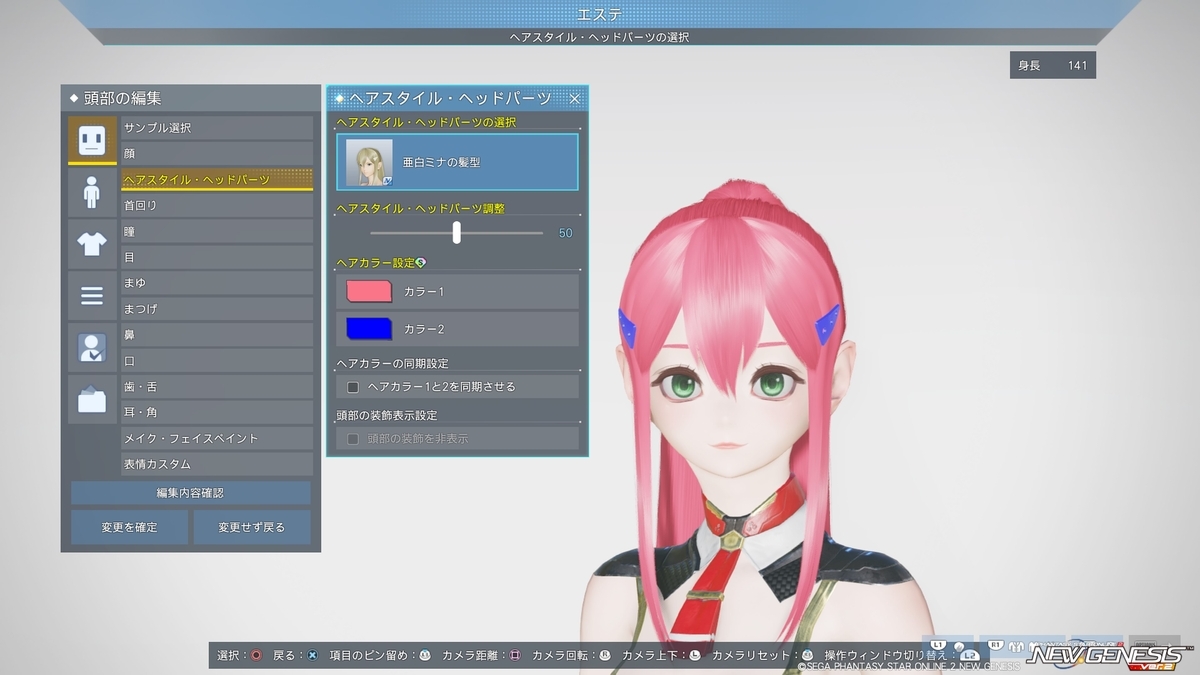Select the body figure category icon
This screenshot has height=675, width=1200.
click(92, 192)
